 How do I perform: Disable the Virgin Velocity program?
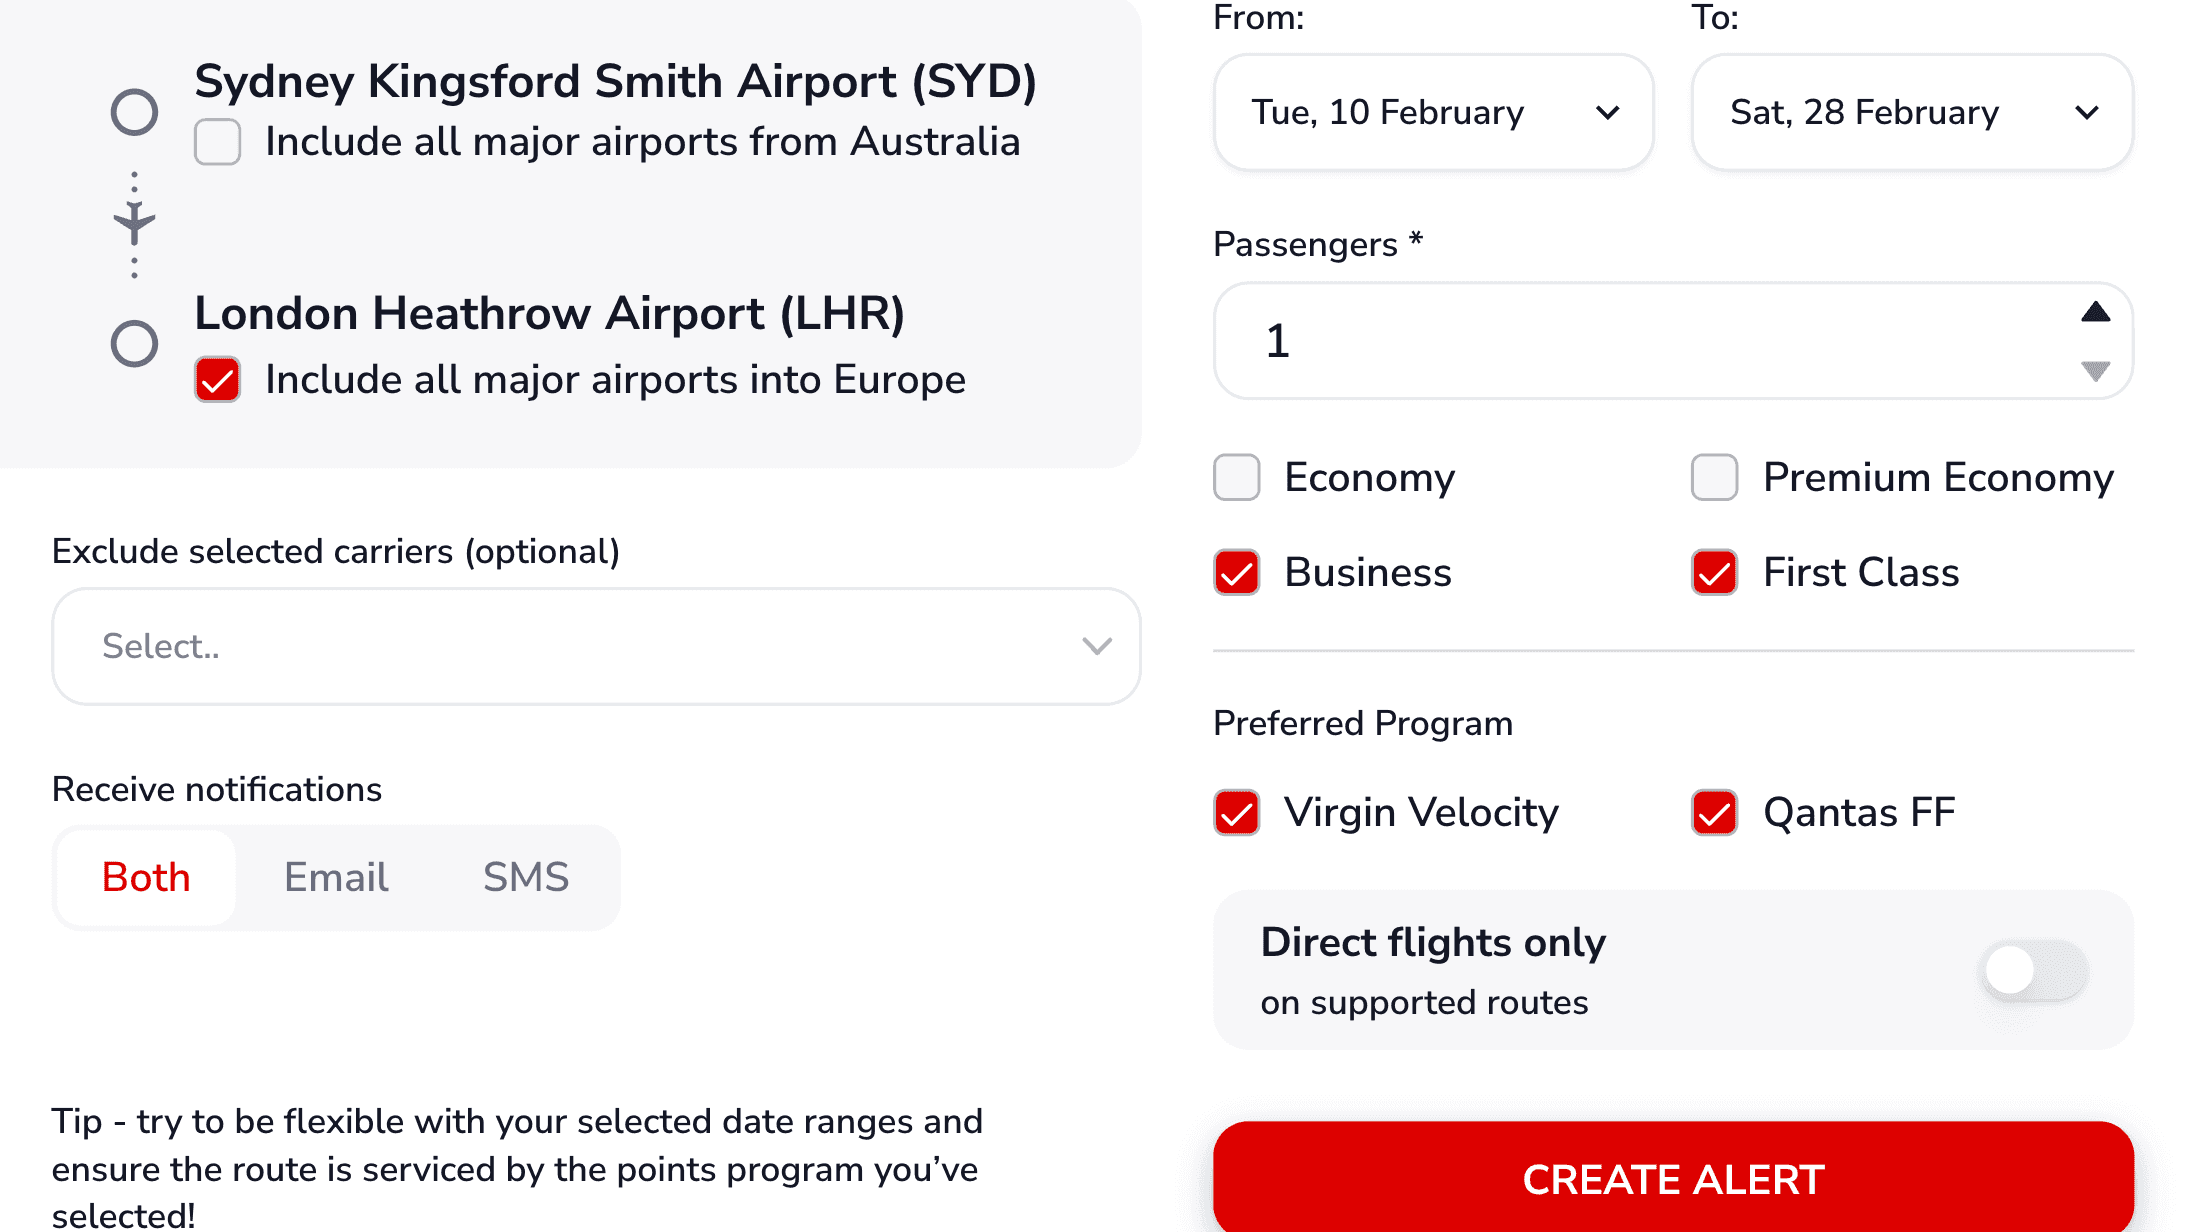1236,813
